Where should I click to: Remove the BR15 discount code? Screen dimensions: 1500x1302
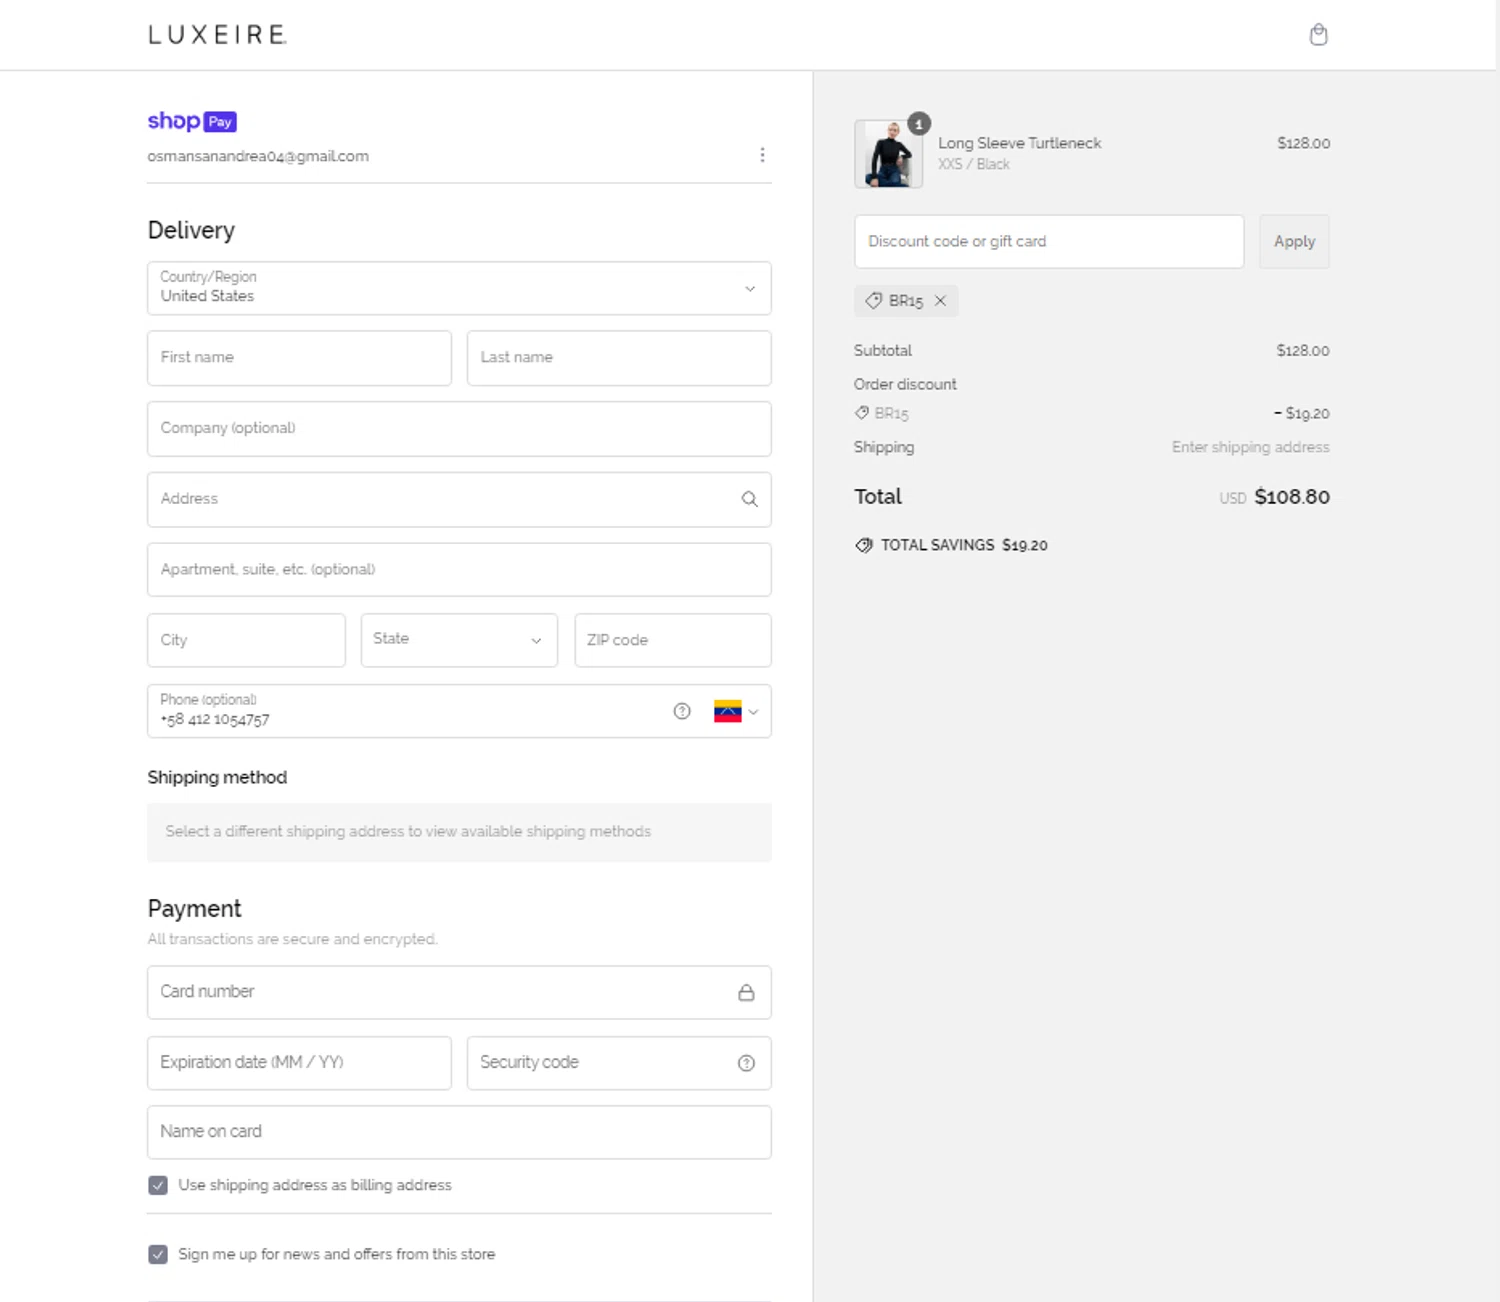click(x=940, y=301)
